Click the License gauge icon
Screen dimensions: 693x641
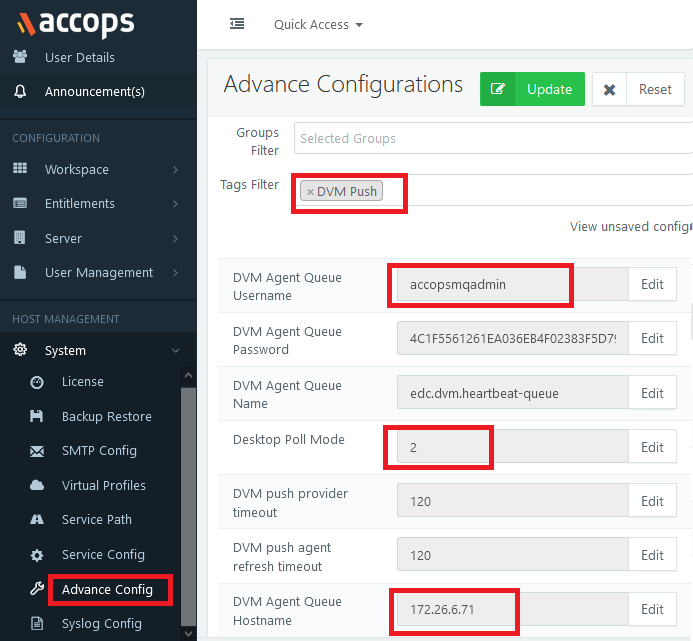37,382
